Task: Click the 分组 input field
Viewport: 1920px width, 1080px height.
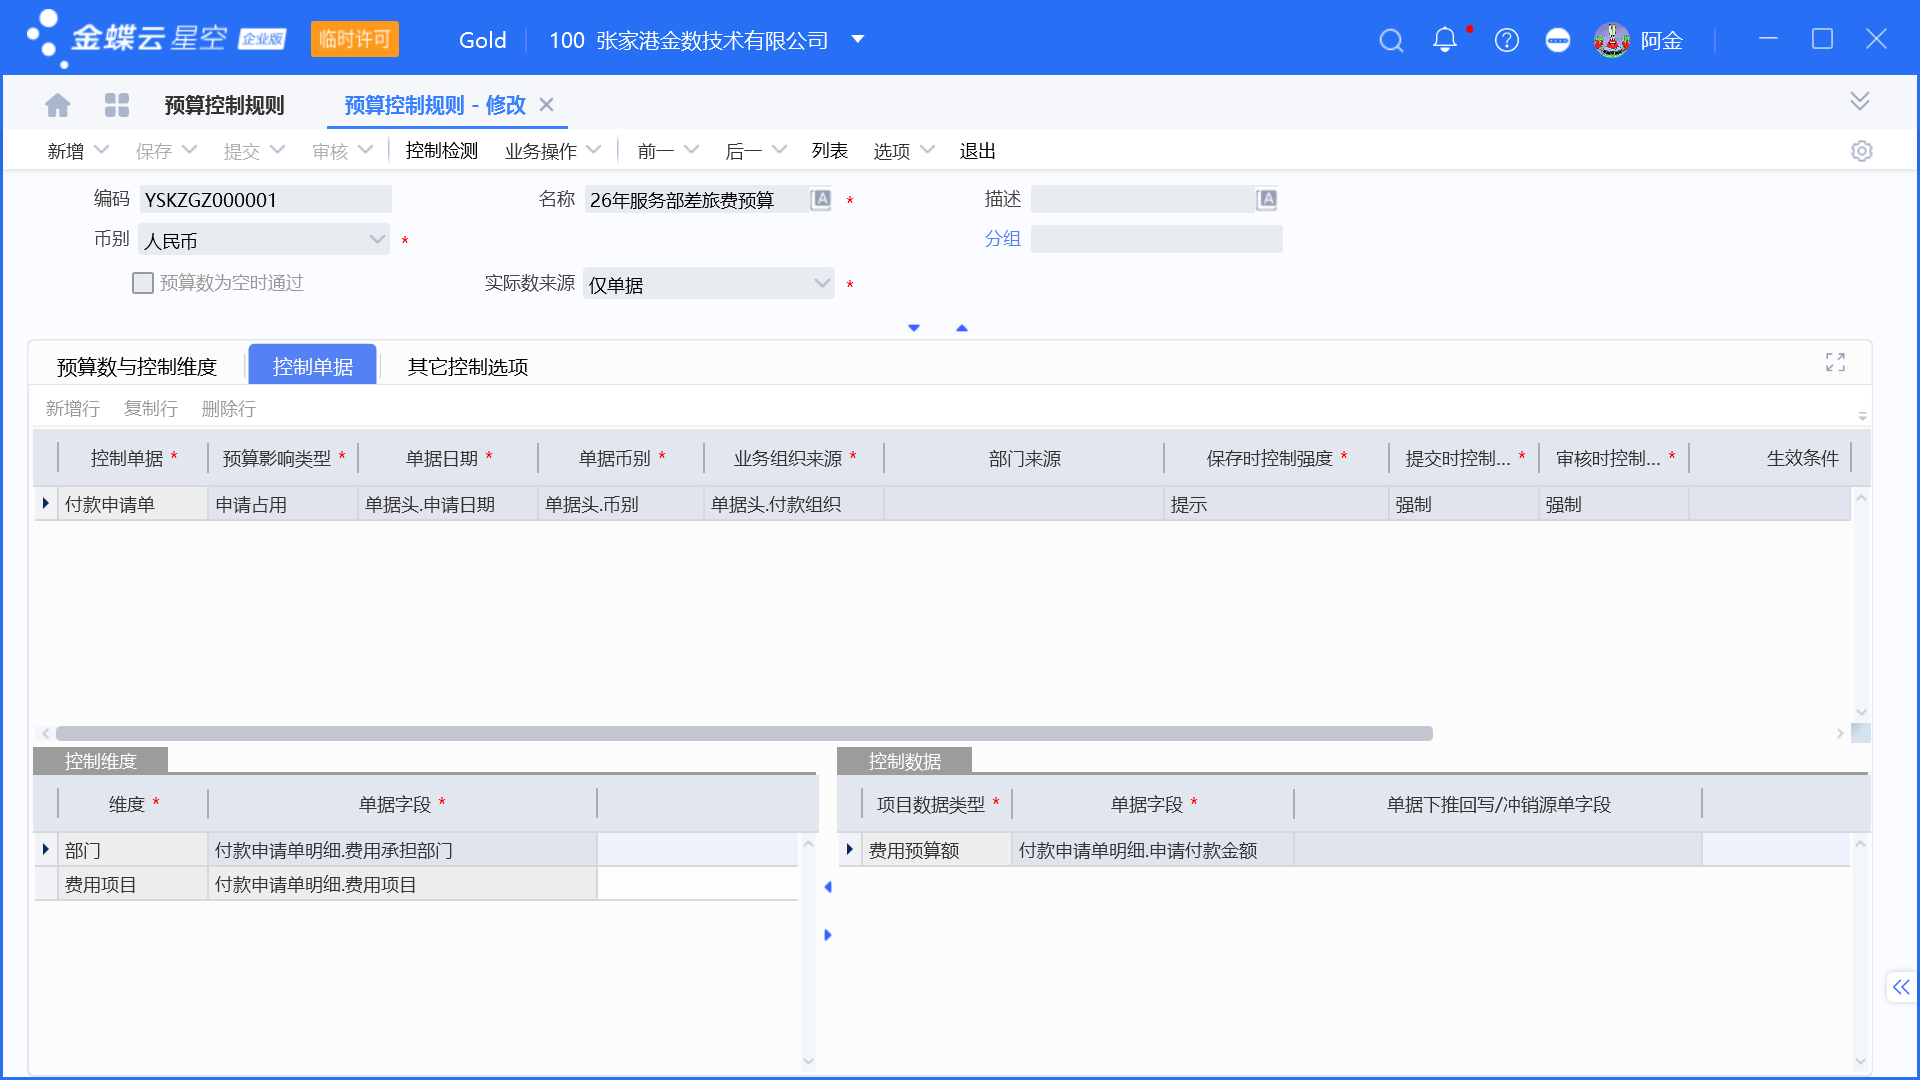Action: (1157, 239)
